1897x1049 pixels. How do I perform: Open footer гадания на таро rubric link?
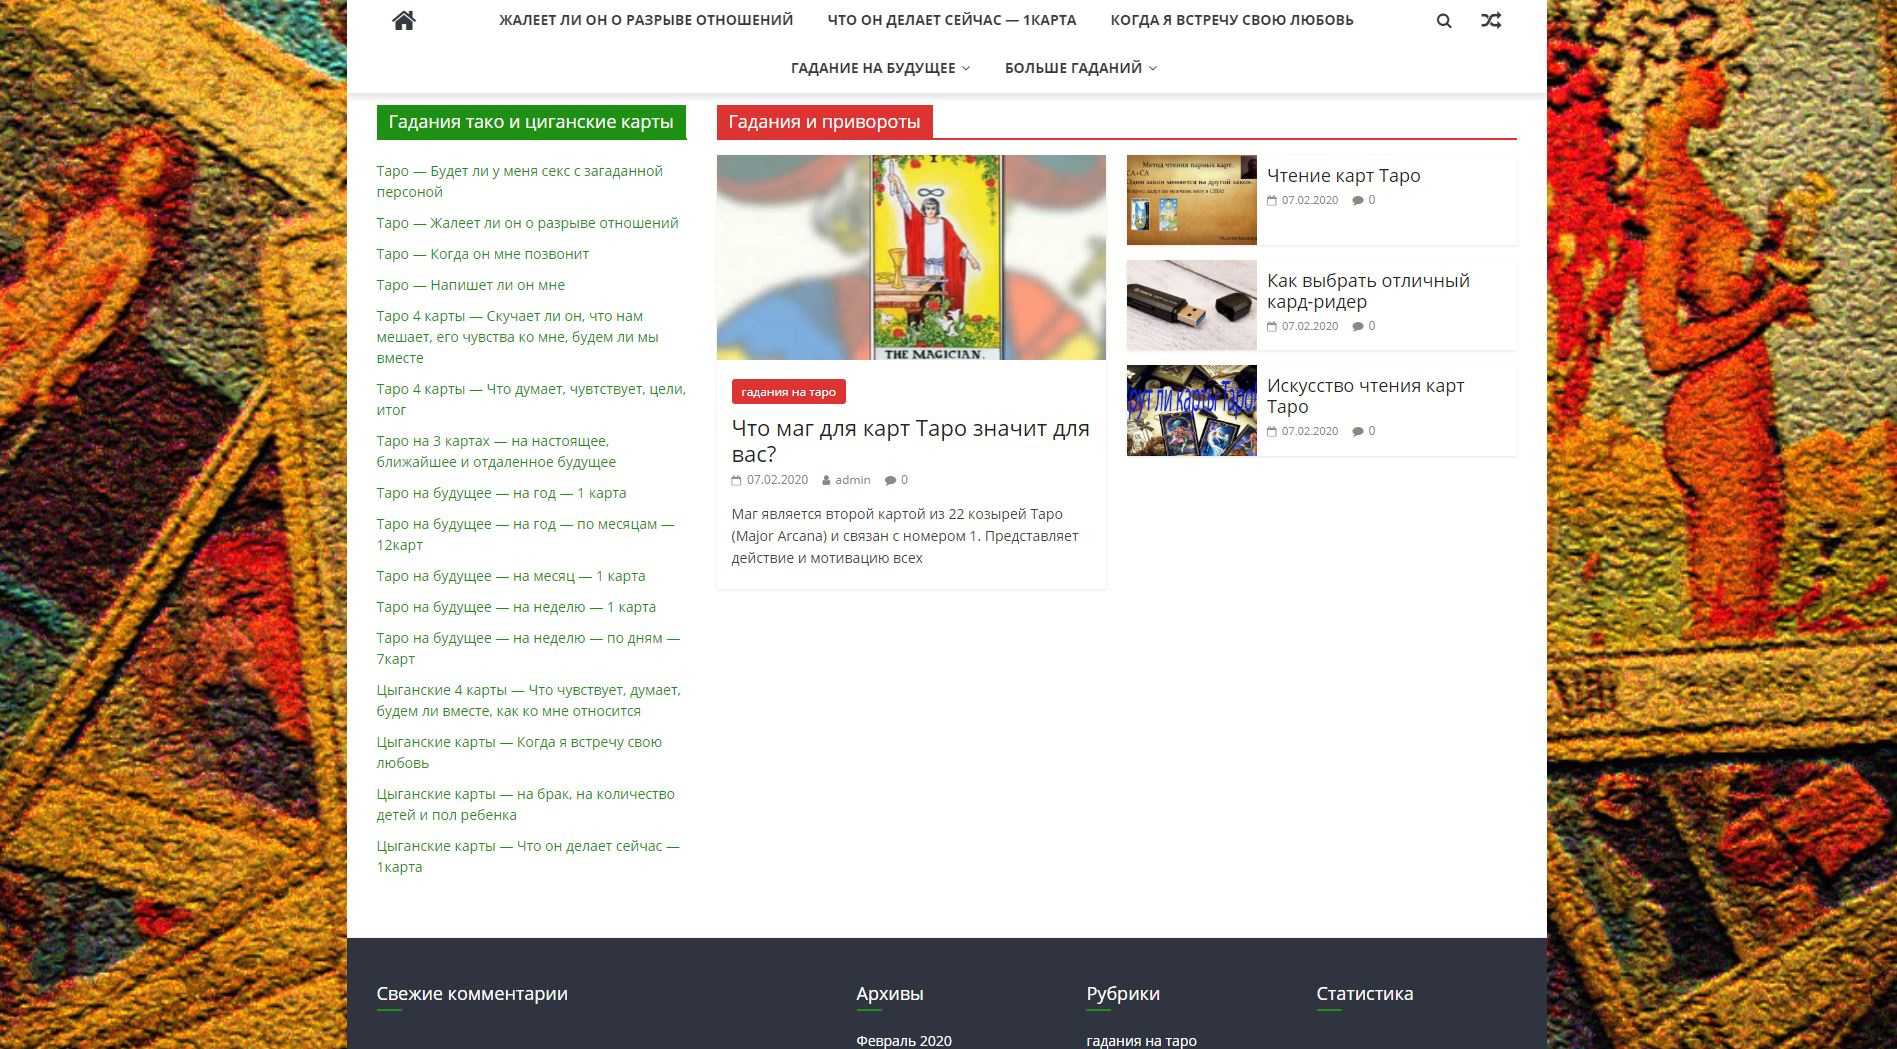[1141, 1041]
